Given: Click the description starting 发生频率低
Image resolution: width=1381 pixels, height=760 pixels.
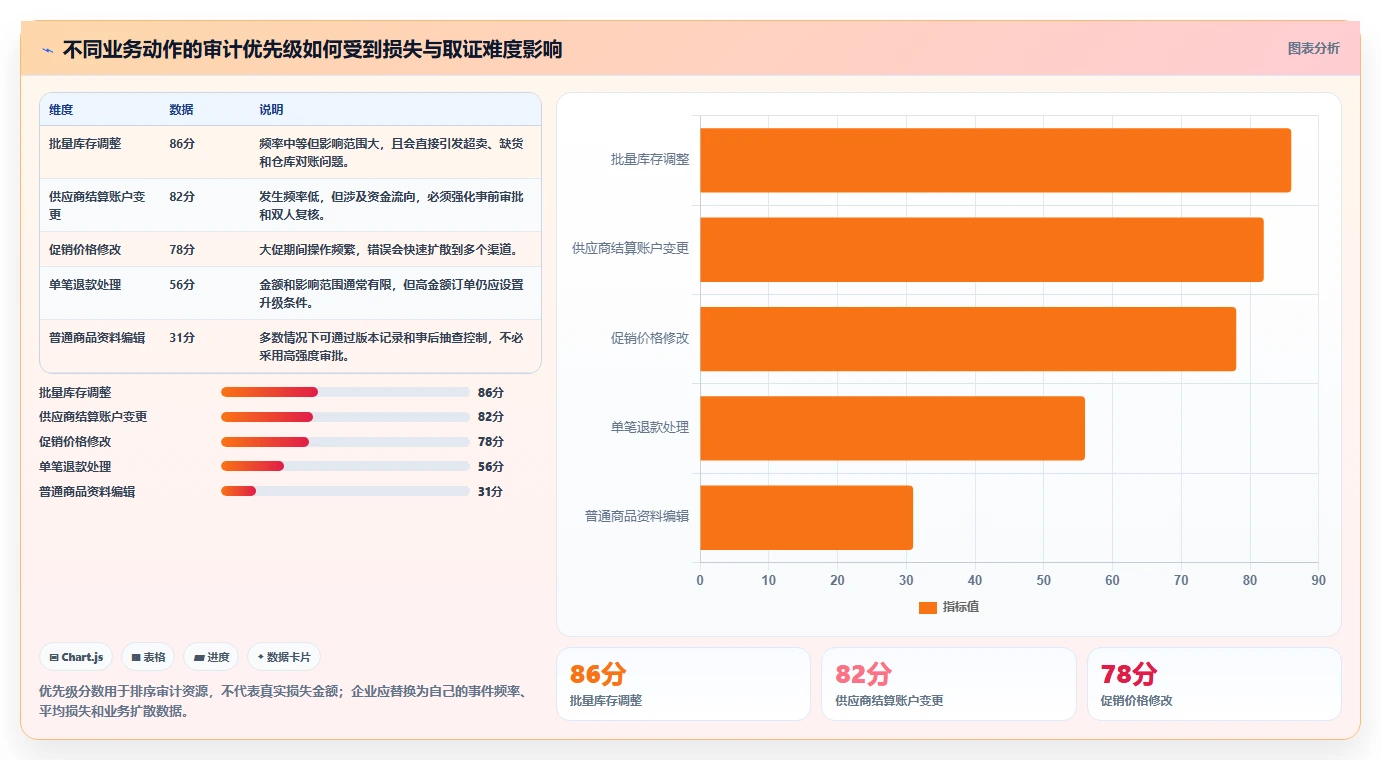Looking at the screenshot, I should tap(391, 205).
